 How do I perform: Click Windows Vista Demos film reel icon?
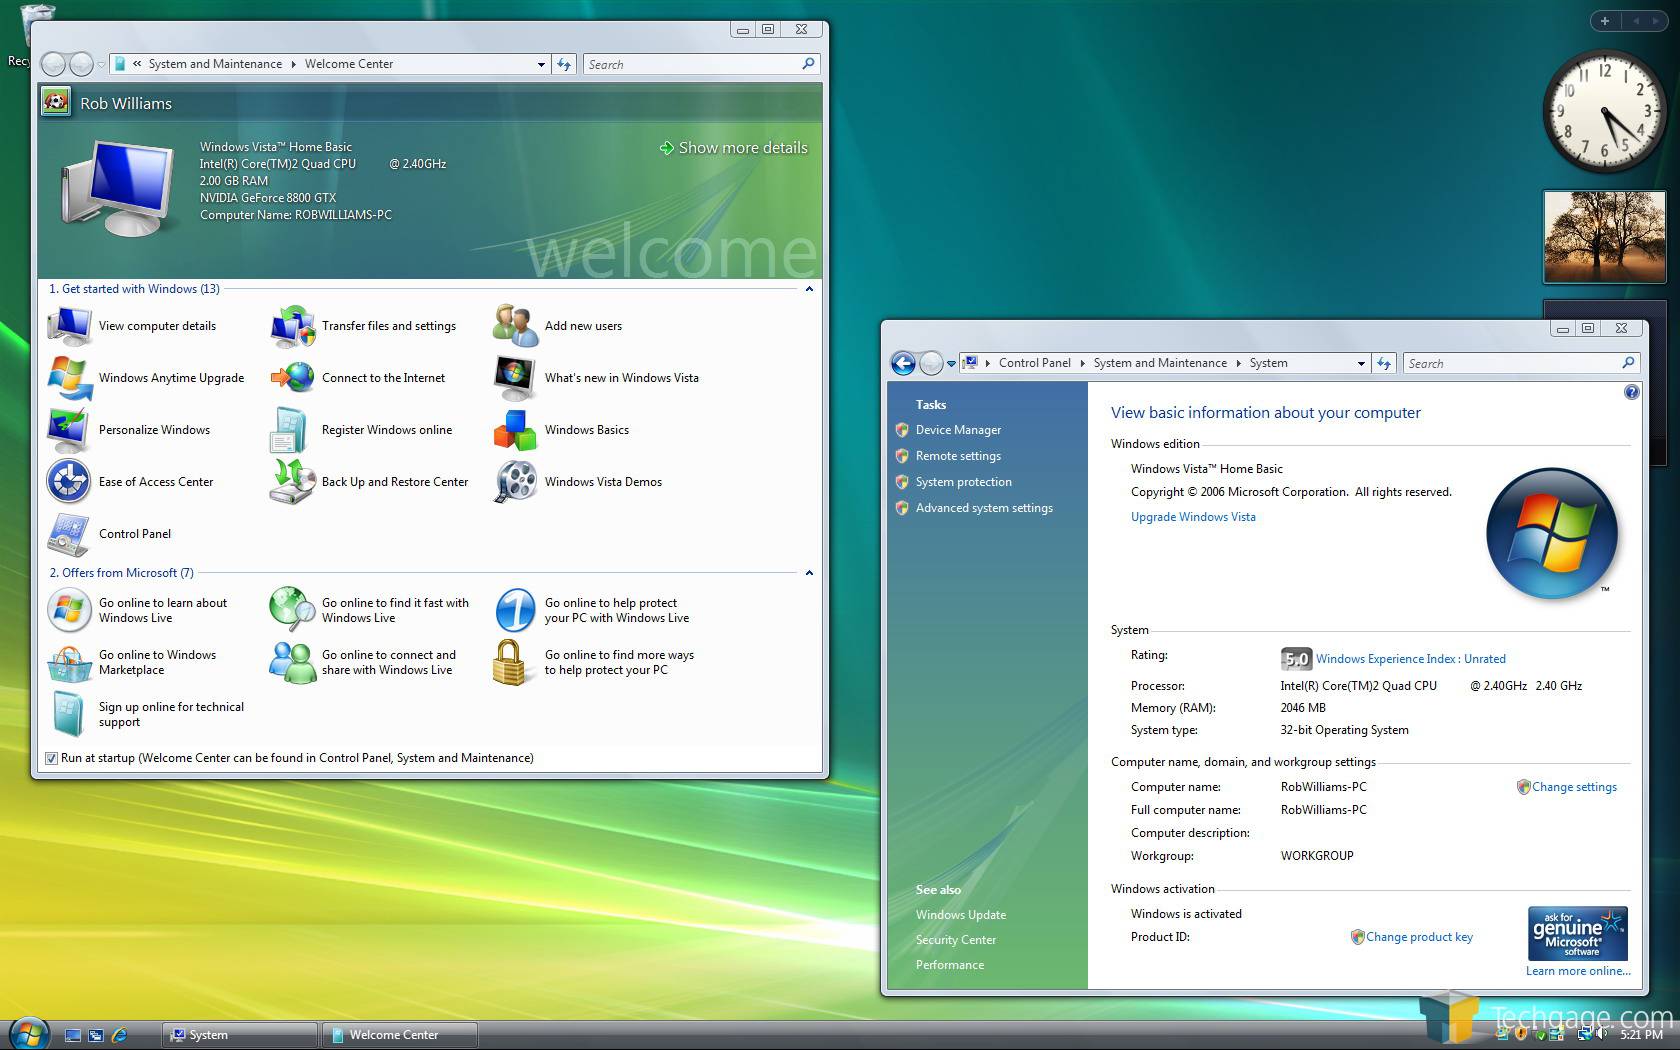coord(516,482)
